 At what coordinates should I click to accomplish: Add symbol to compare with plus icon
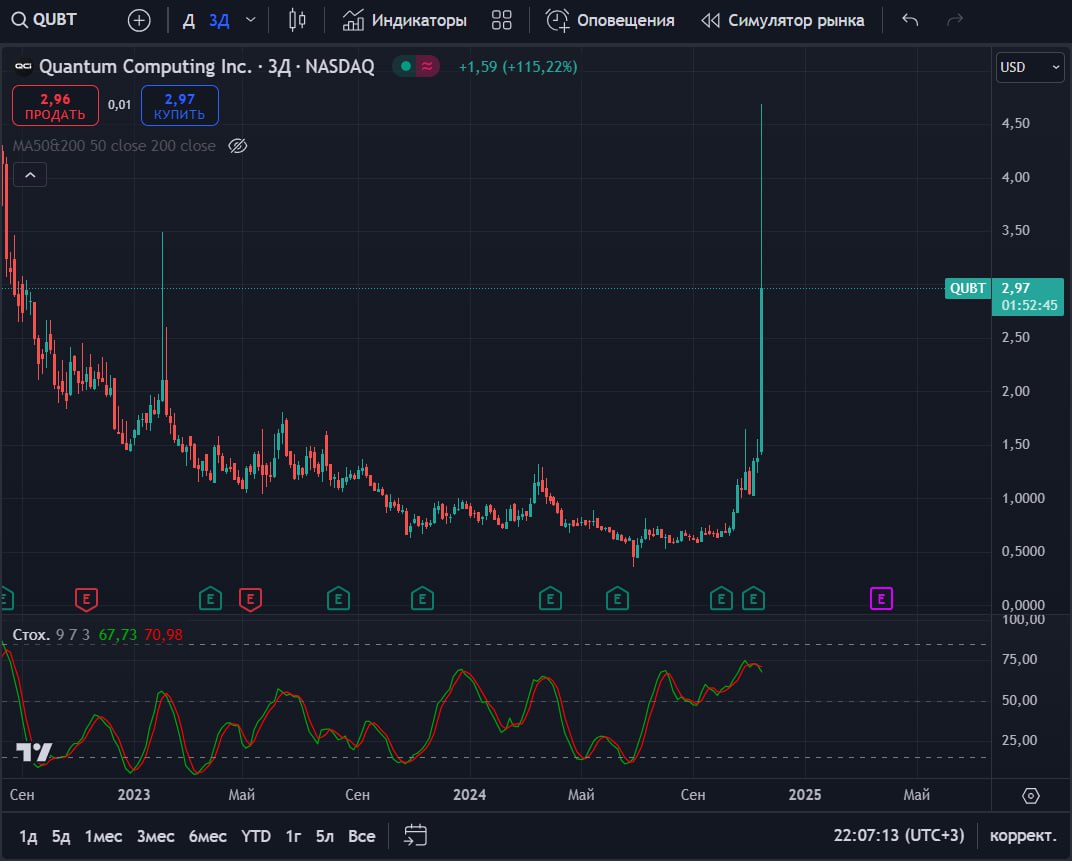click(139, 21)
